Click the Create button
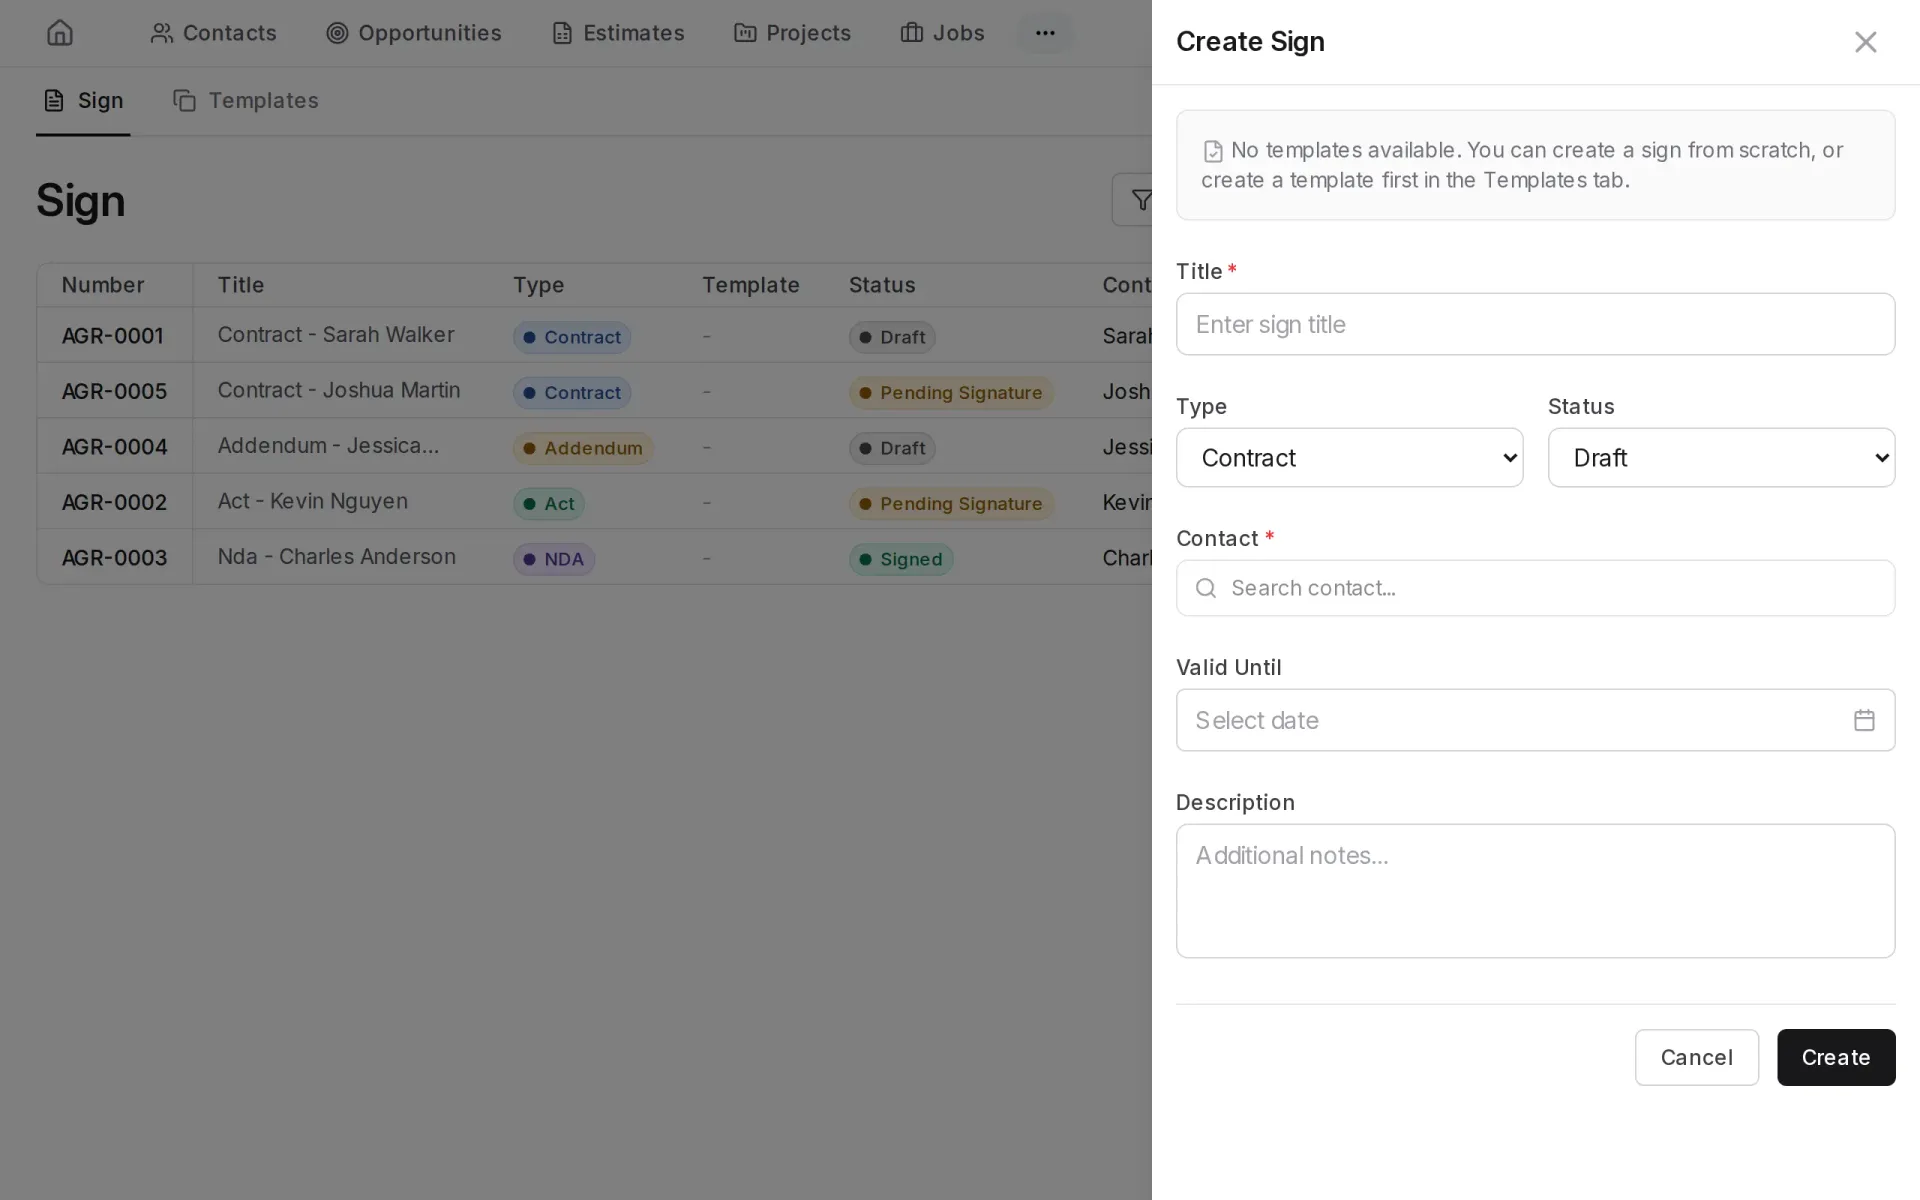This screenshot has height=1200, width=1920. (x=1836, y=1057)
